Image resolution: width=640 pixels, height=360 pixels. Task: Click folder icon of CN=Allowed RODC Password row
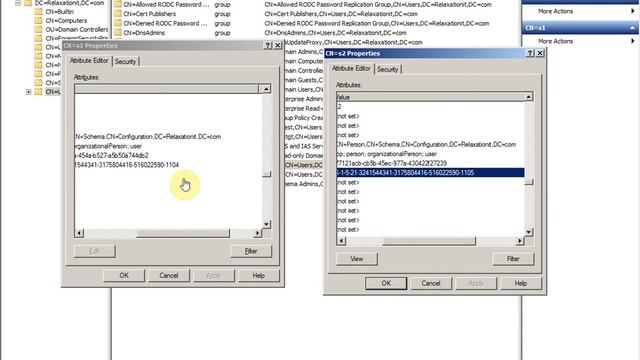[x=118, y=4]
